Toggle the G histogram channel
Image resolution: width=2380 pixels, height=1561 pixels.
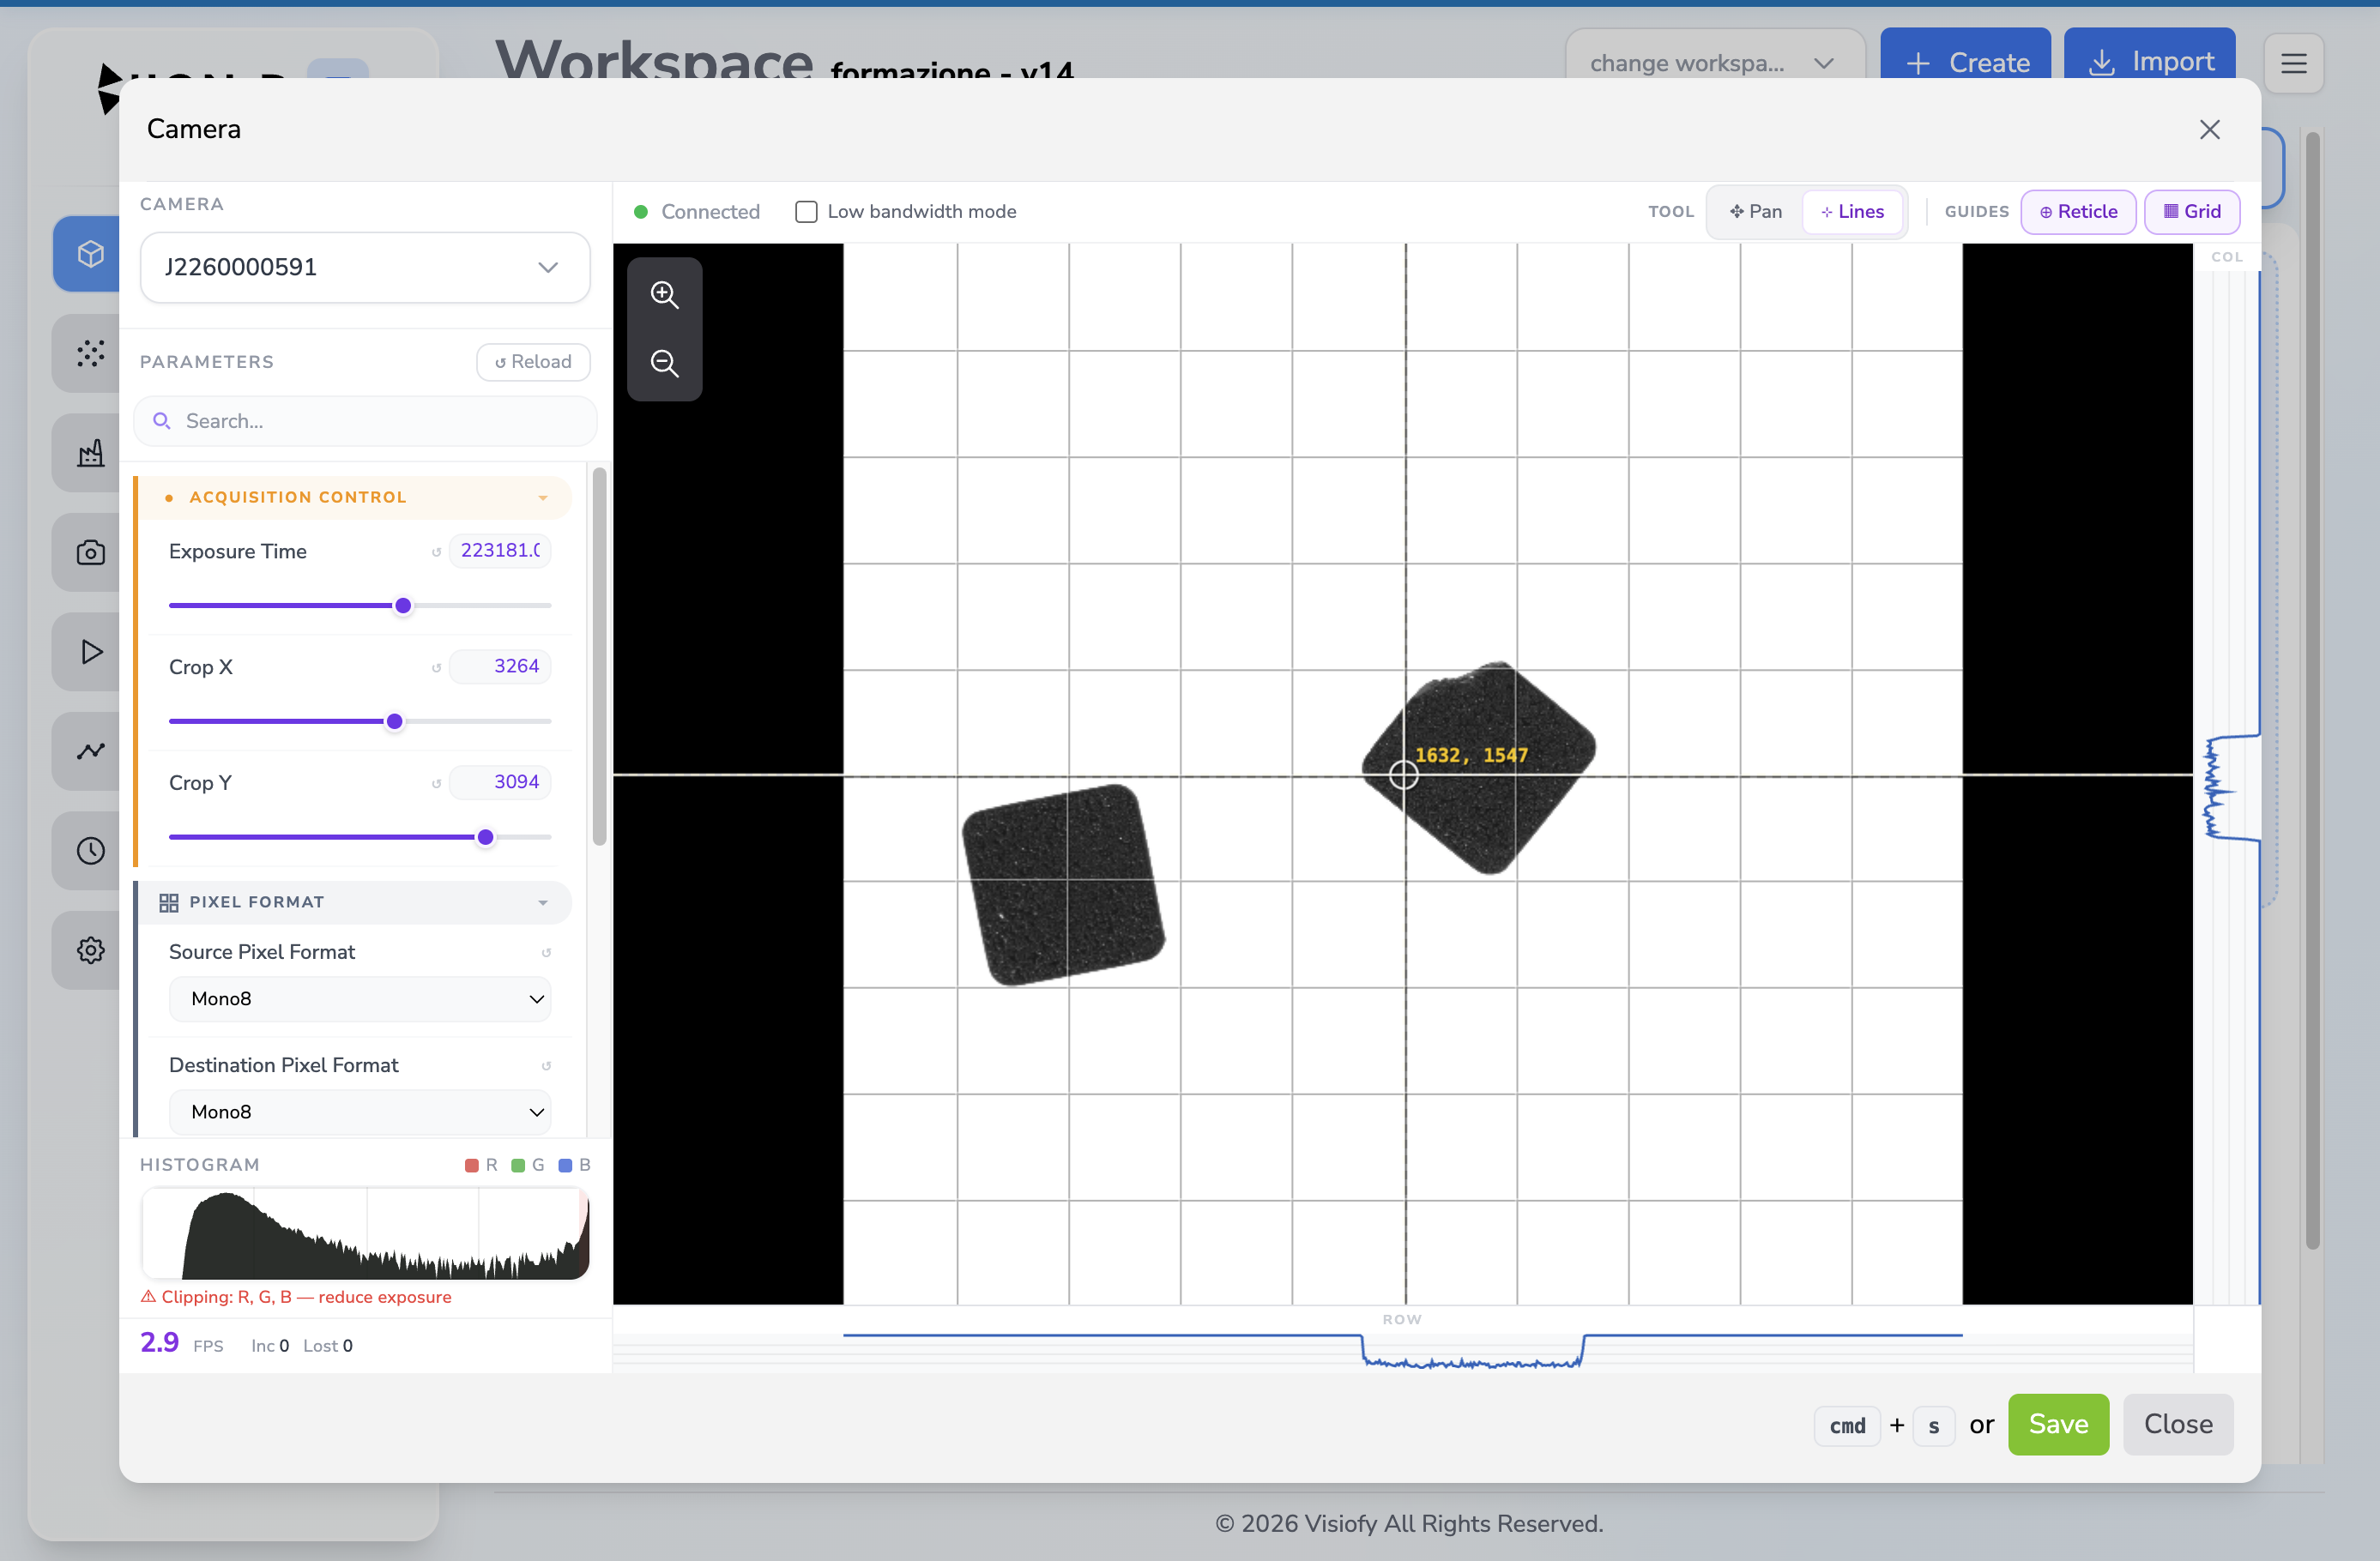click(527, 1165)
